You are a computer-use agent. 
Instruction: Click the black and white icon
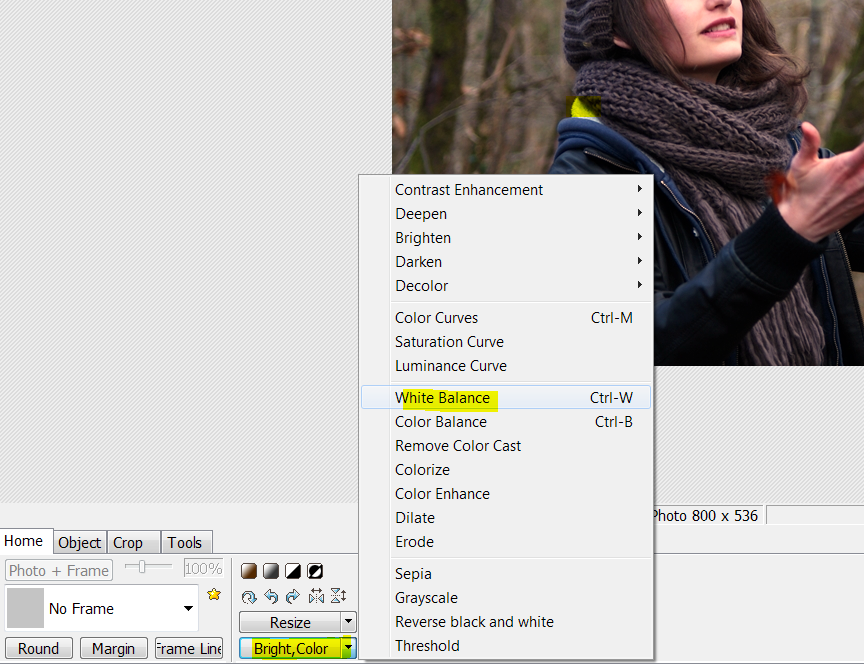pyautogui.click(x=293, y=571)
